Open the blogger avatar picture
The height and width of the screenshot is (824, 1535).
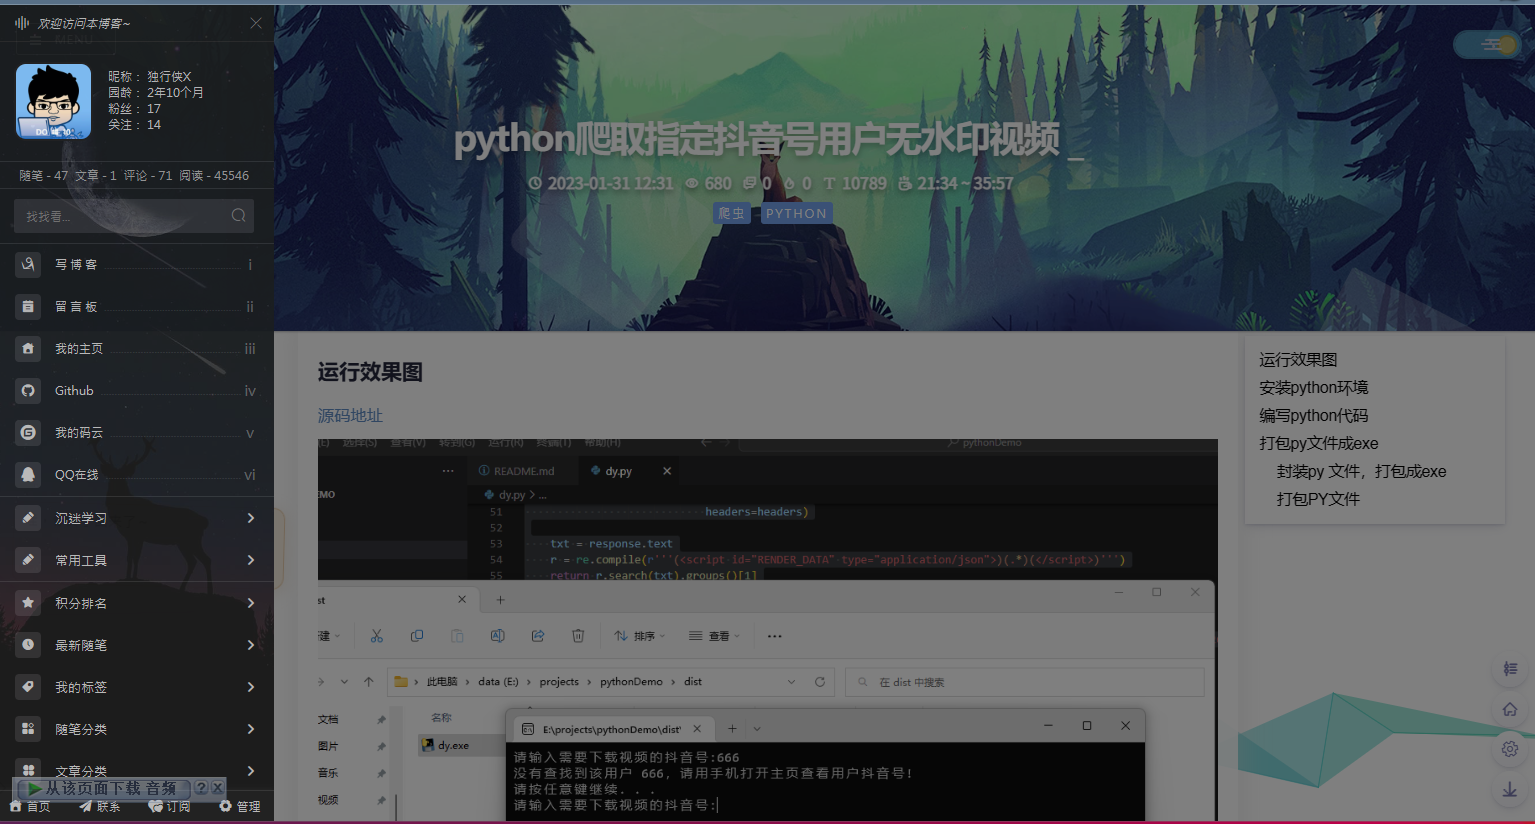tap(53, 101)
